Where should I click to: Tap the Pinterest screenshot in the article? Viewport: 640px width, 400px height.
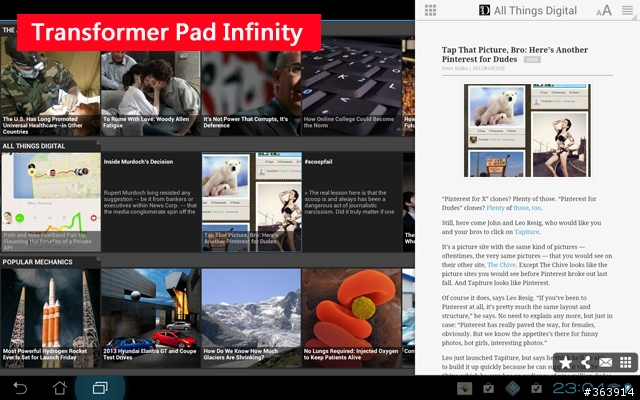coord(527,130)
